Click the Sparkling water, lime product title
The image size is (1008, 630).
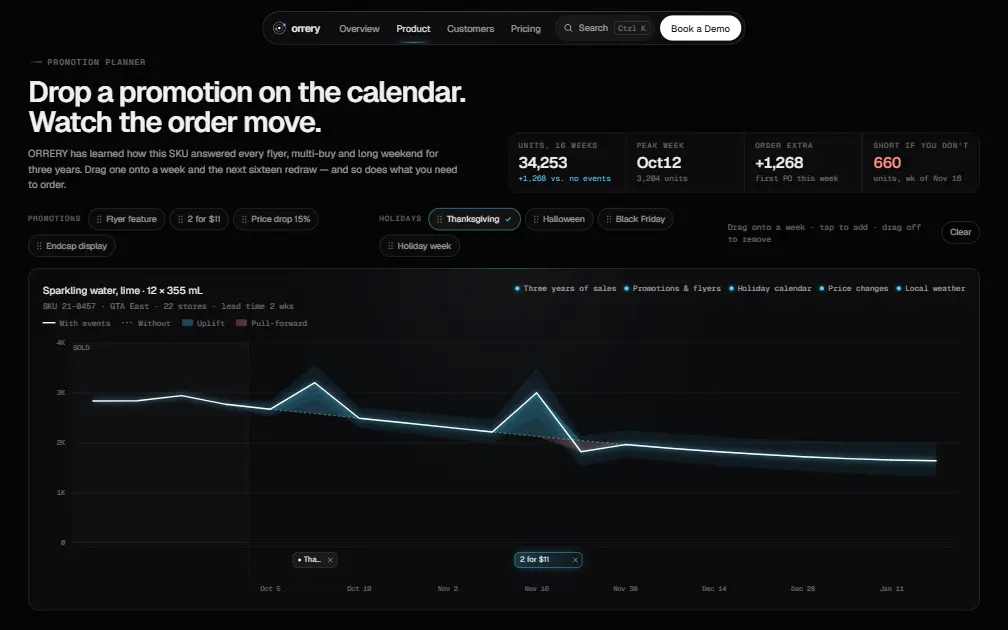123,291
